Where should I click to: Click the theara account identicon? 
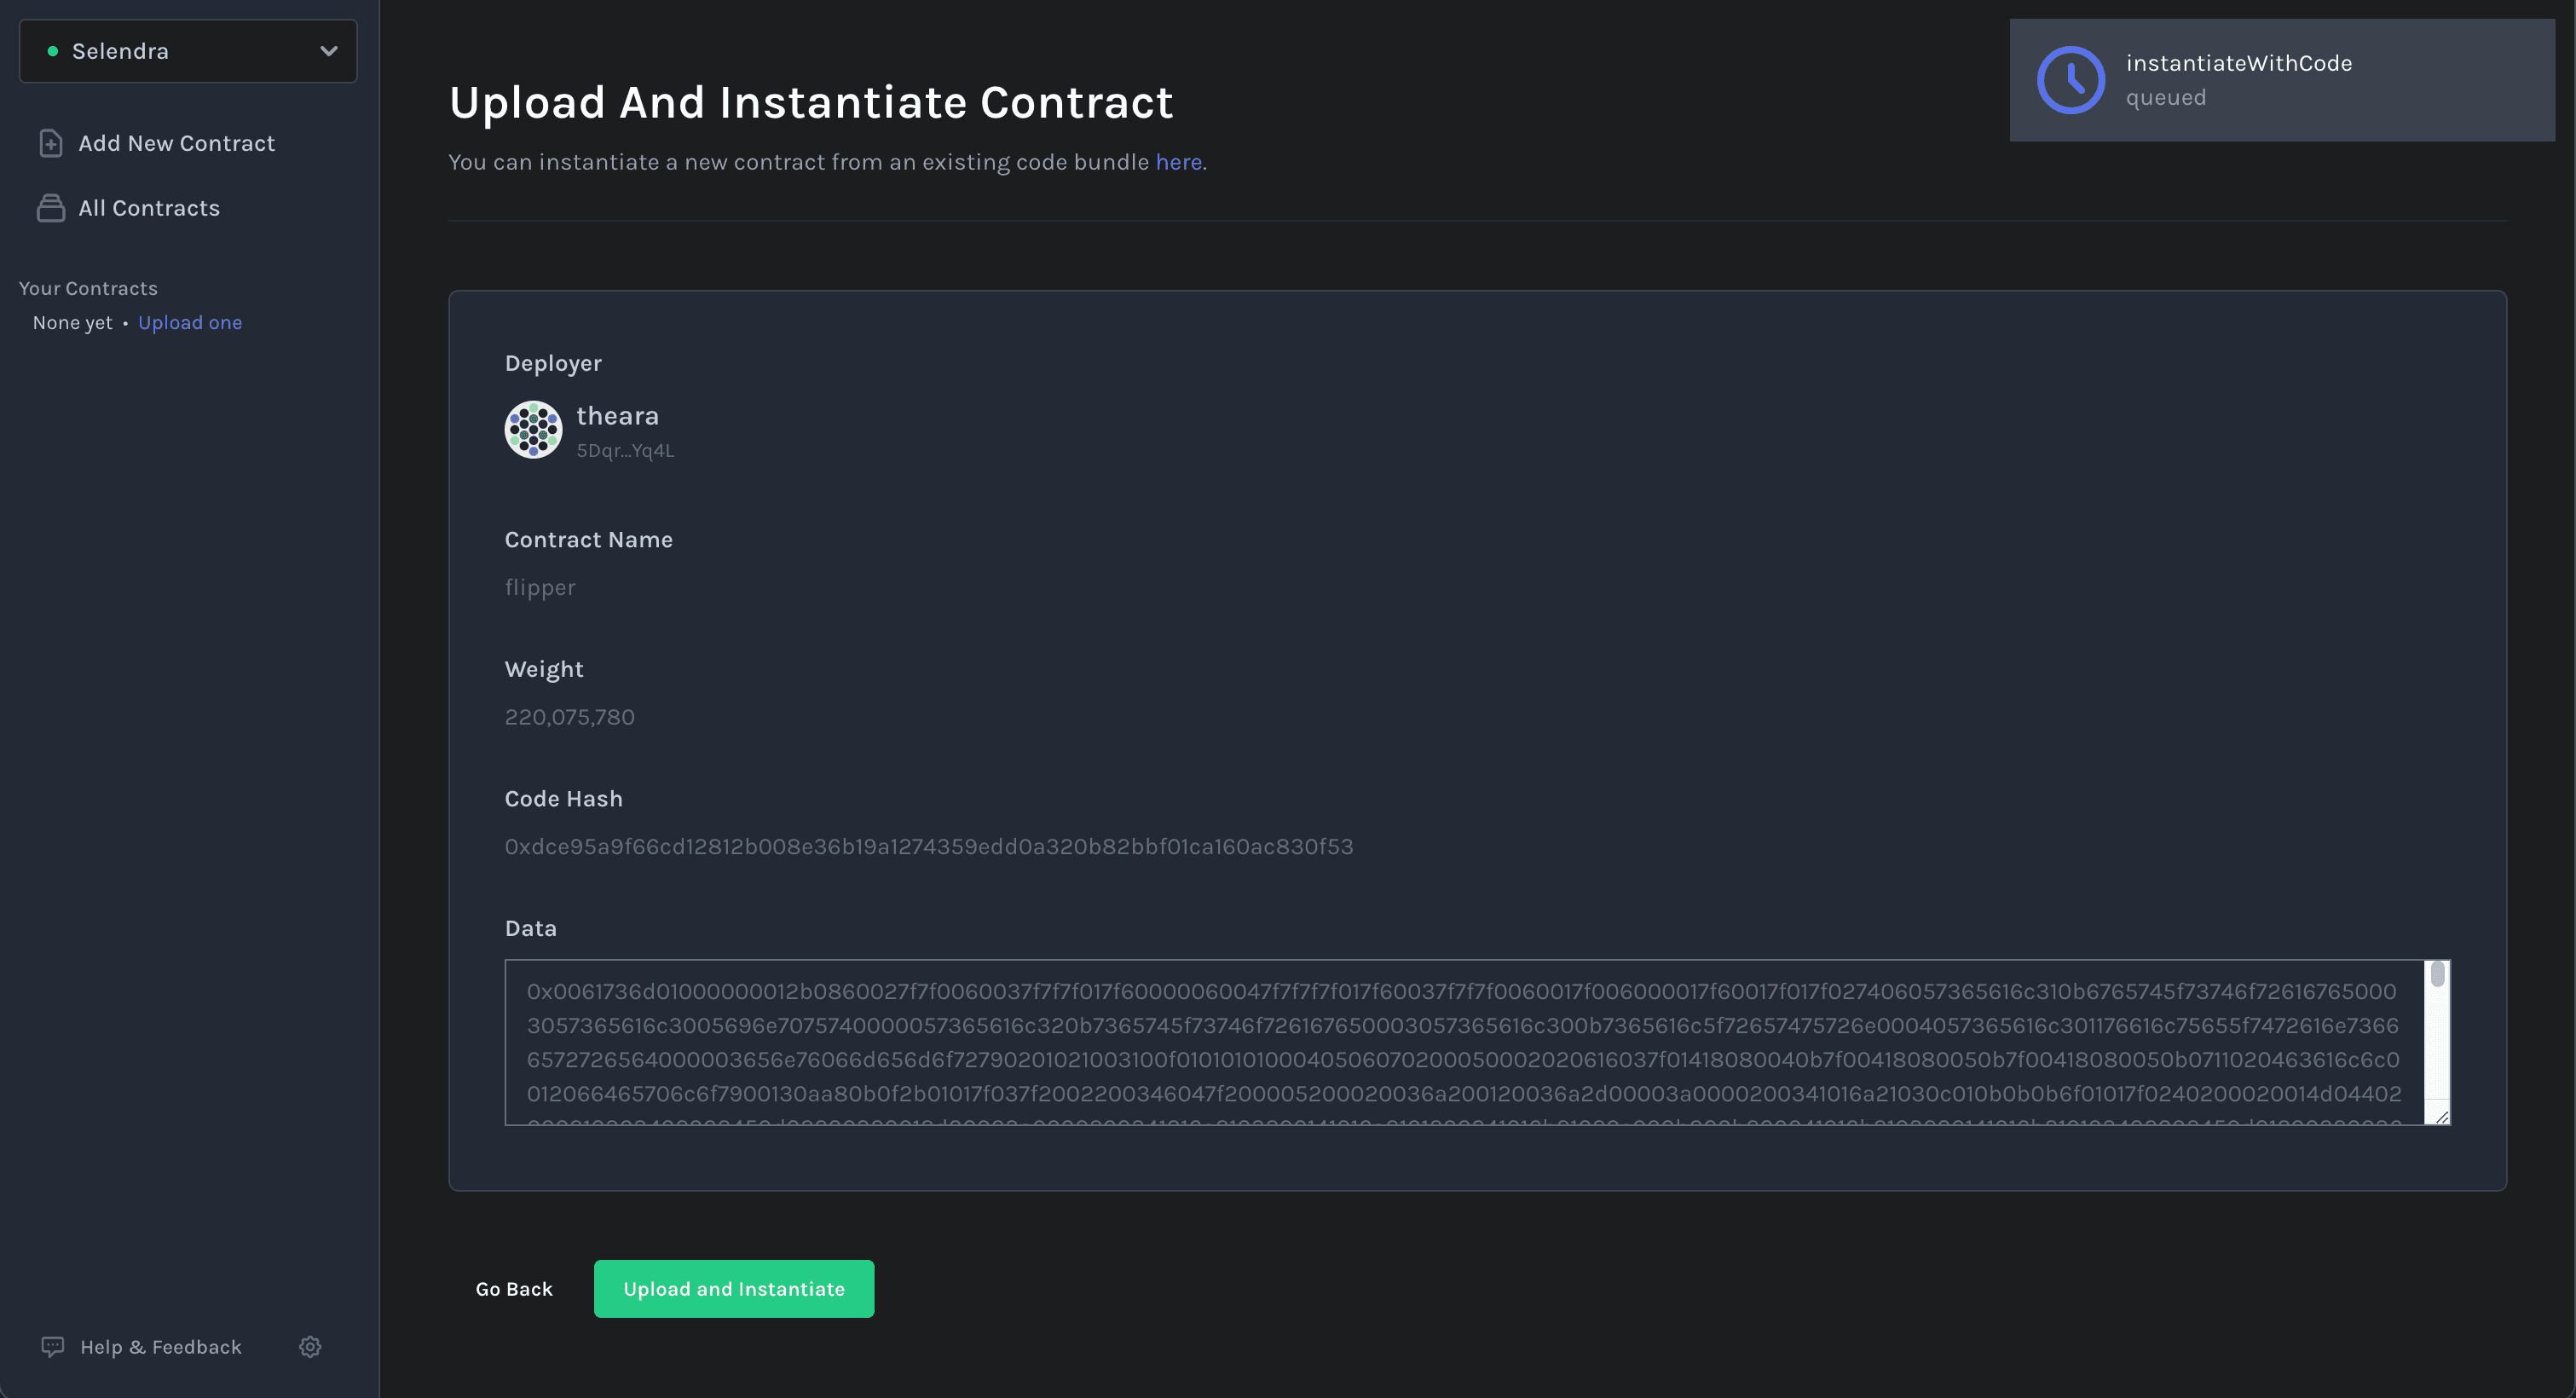click(x=533, y=429)
